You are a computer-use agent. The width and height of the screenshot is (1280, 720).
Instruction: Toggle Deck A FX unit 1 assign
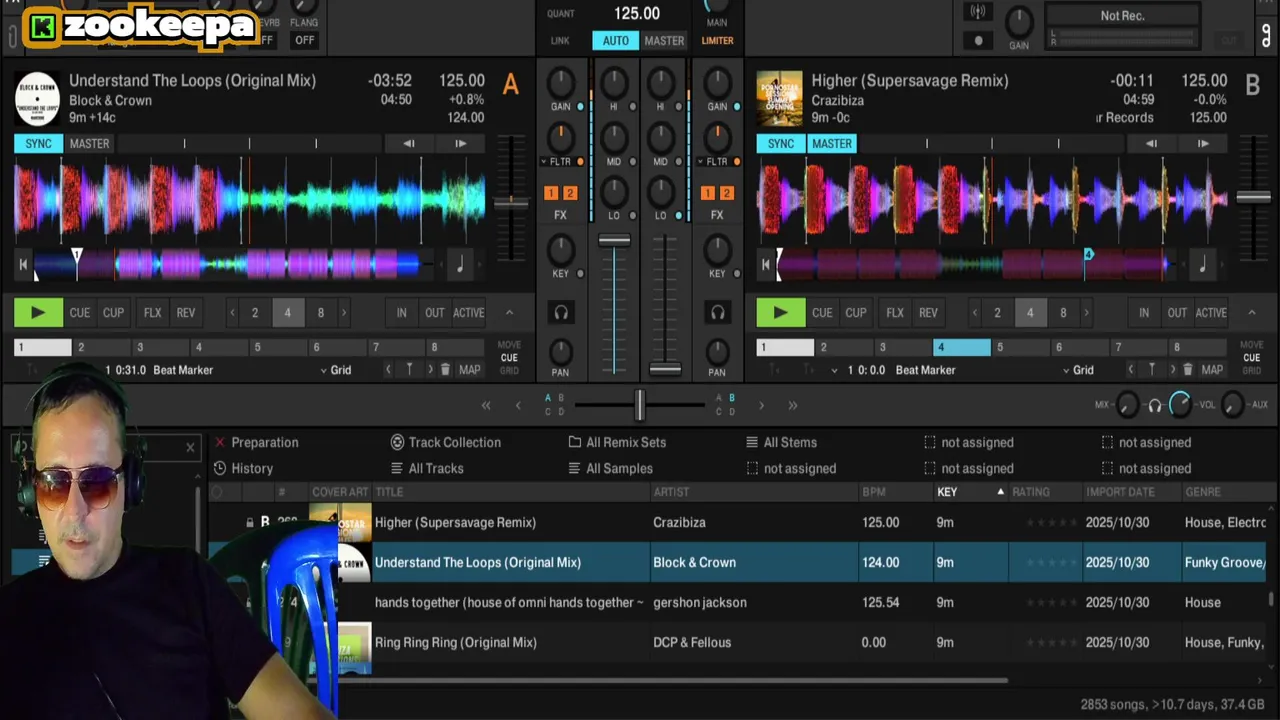[551, 193]
